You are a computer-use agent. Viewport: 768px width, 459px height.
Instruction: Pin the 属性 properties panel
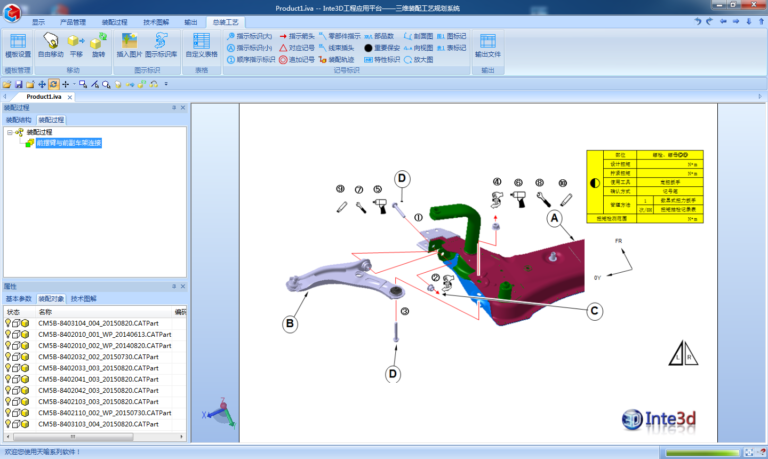click(174, 286)
